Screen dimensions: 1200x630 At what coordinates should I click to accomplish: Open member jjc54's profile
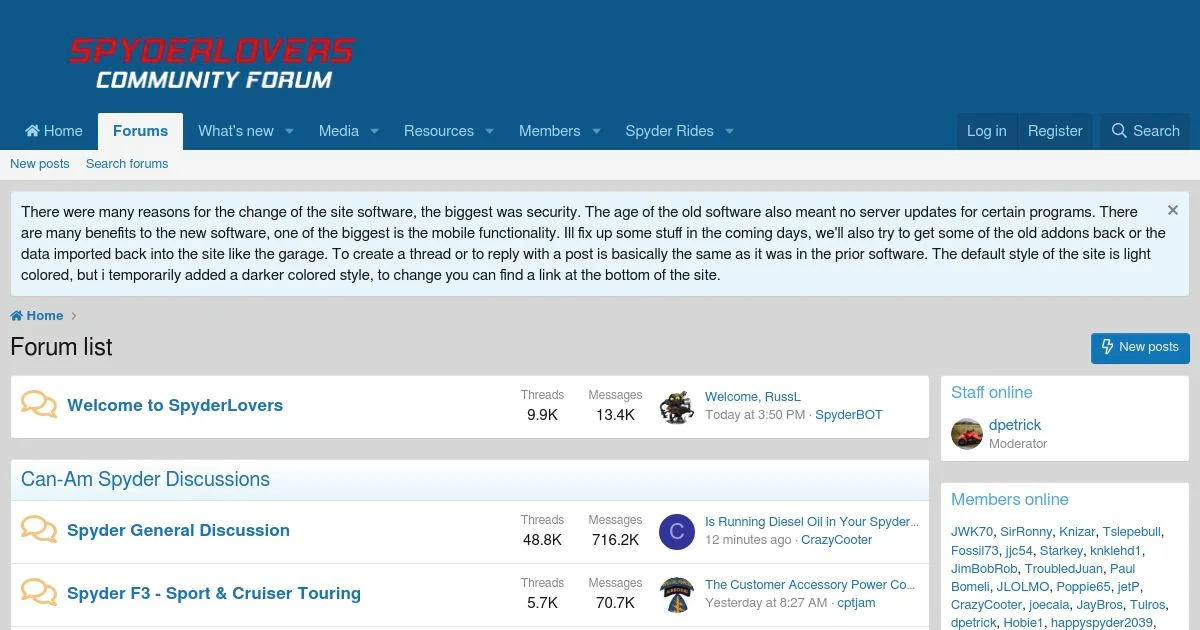[1019, 551]
